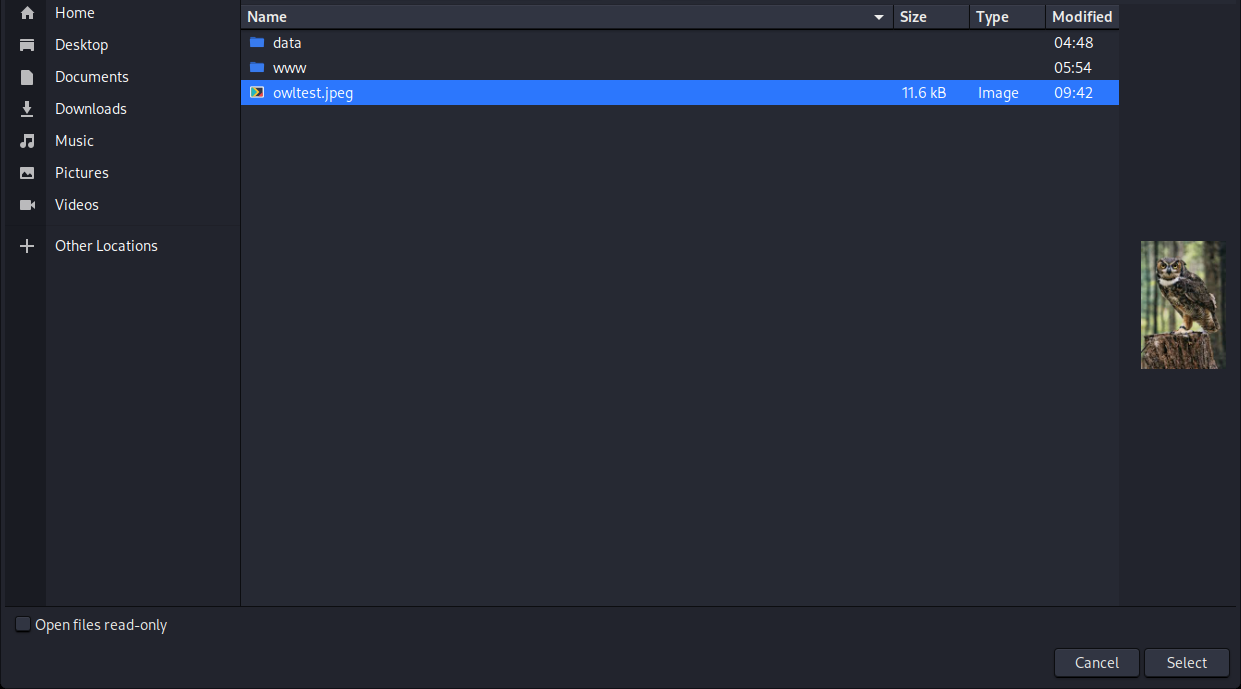The image size is (1241, 689).
Task: Click the sort arrow on Name column
Action: 878,17
